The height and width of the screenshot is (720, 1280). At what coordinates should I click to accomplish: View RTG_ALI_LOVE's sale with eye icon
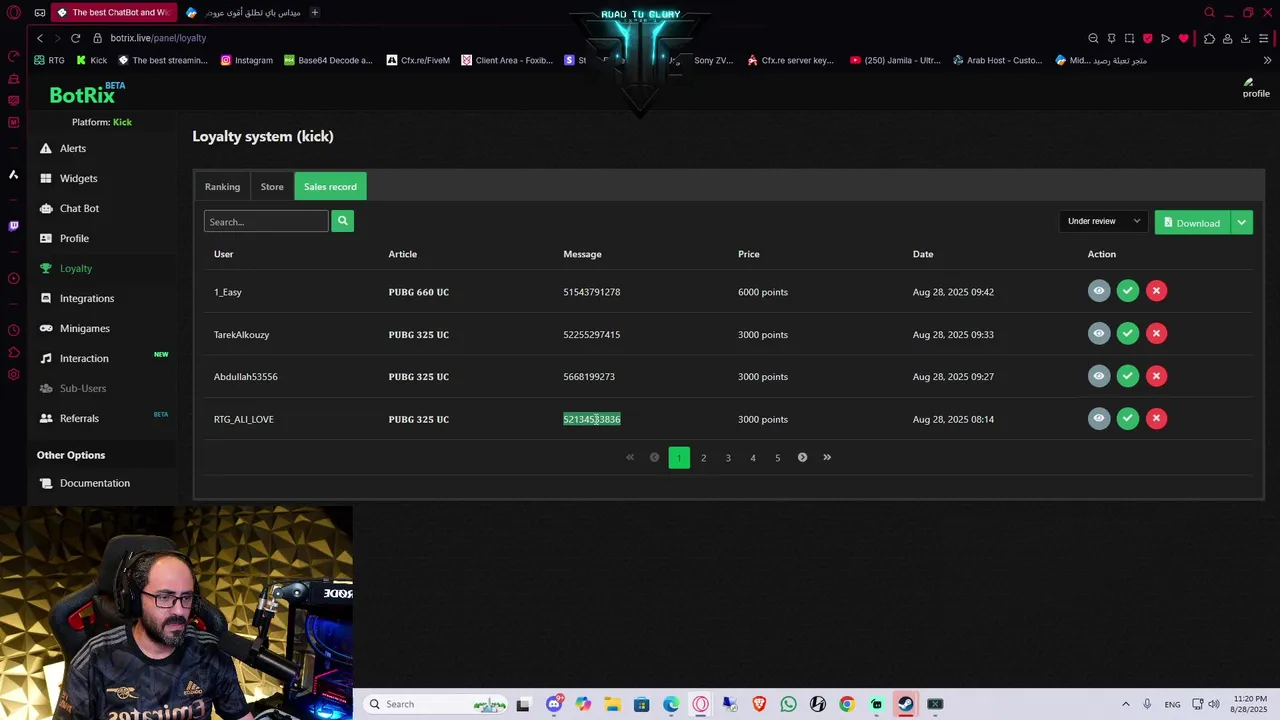[1099, 419]
